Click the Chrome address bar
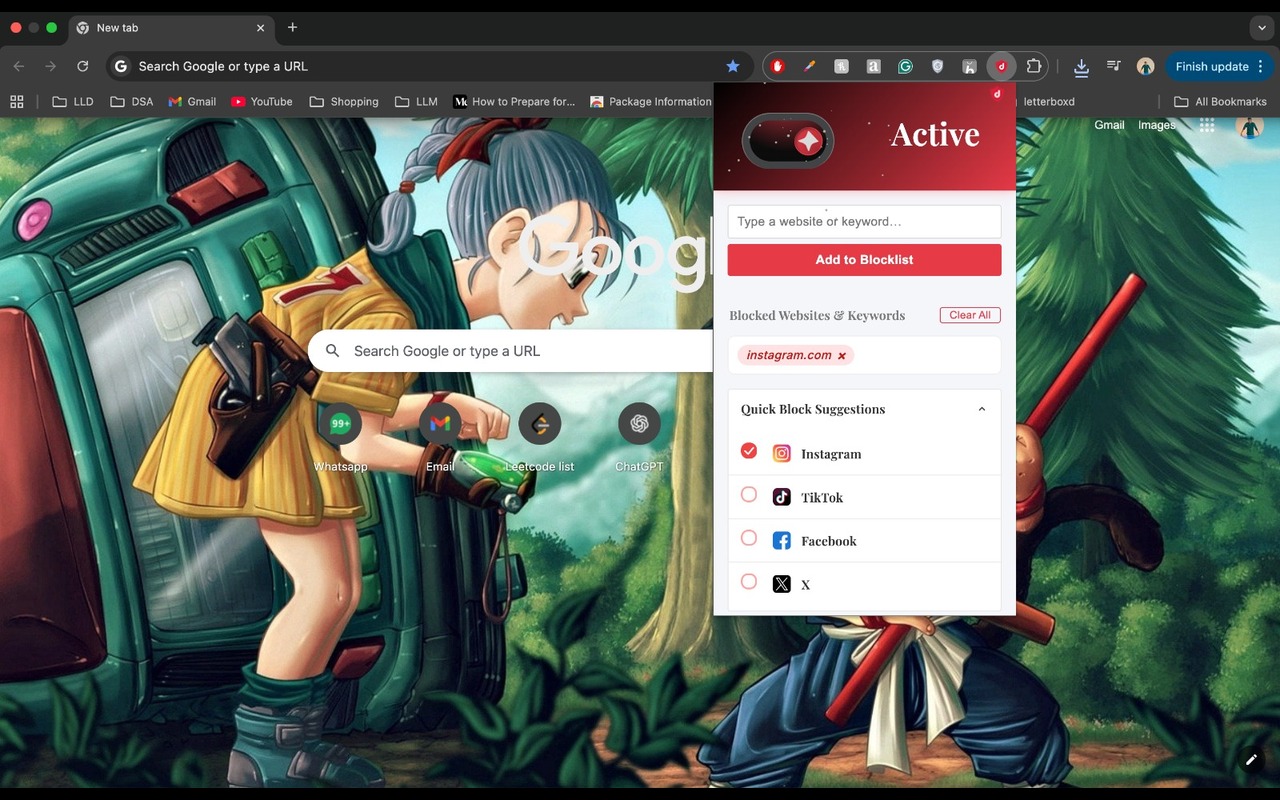Screen dimensions: 1280x800 click(428, 66)
